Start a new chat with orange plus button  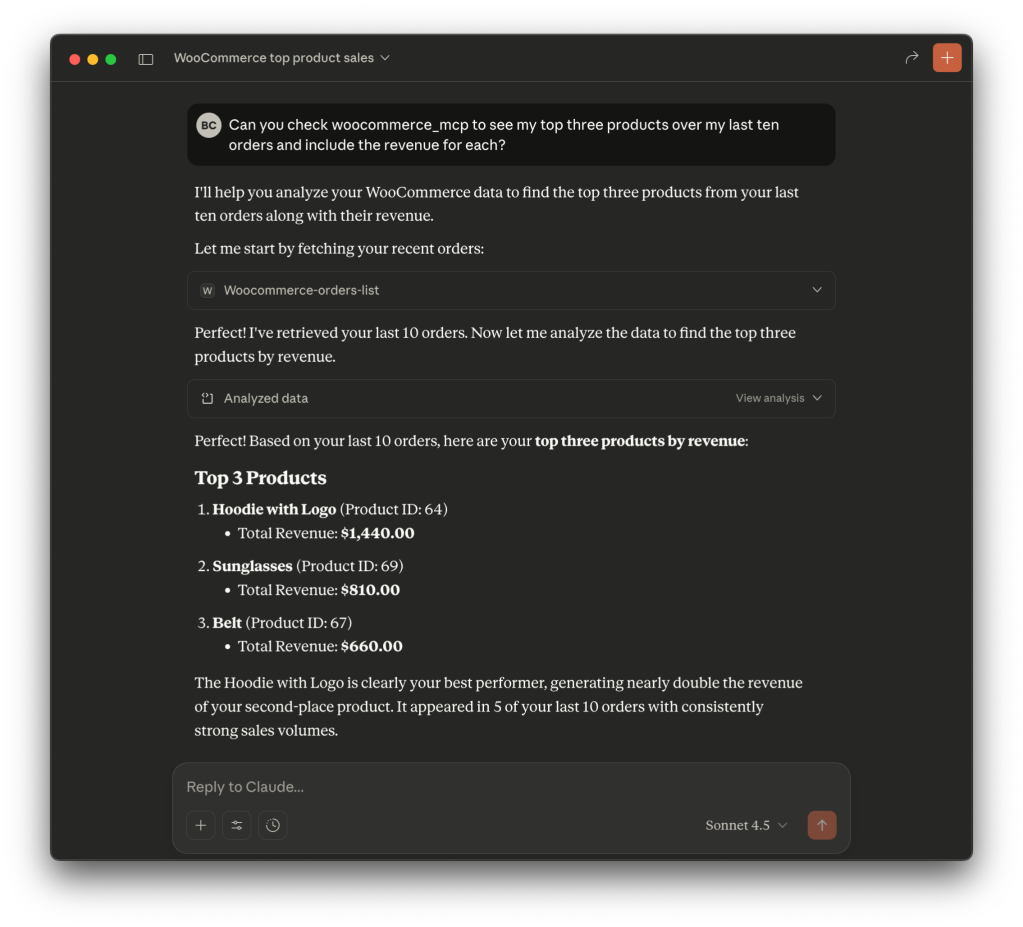pyautogui.click(x=947, y=58)
